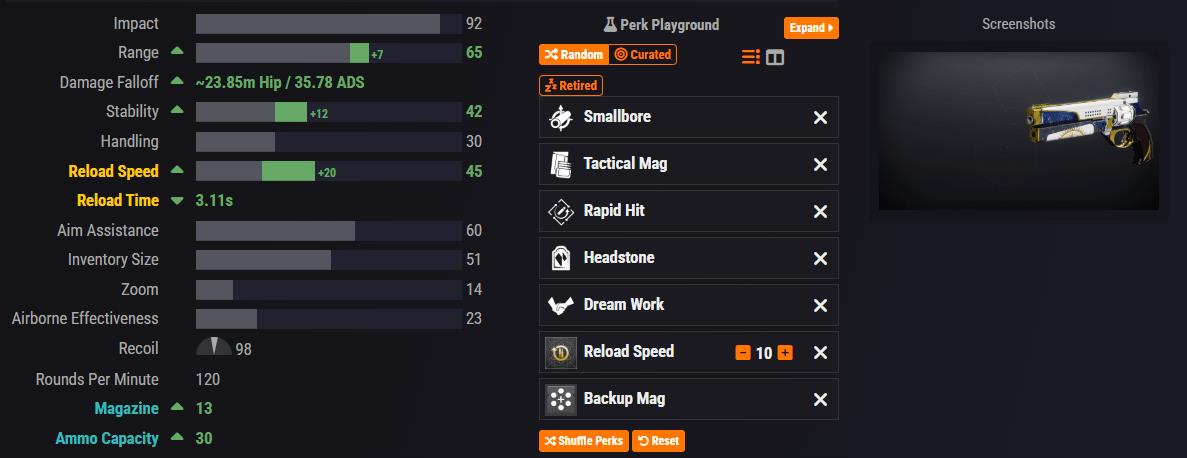The image size is (1187, 458).
Task: Switch to list view layout icon
Action: (x=751, y=57)
